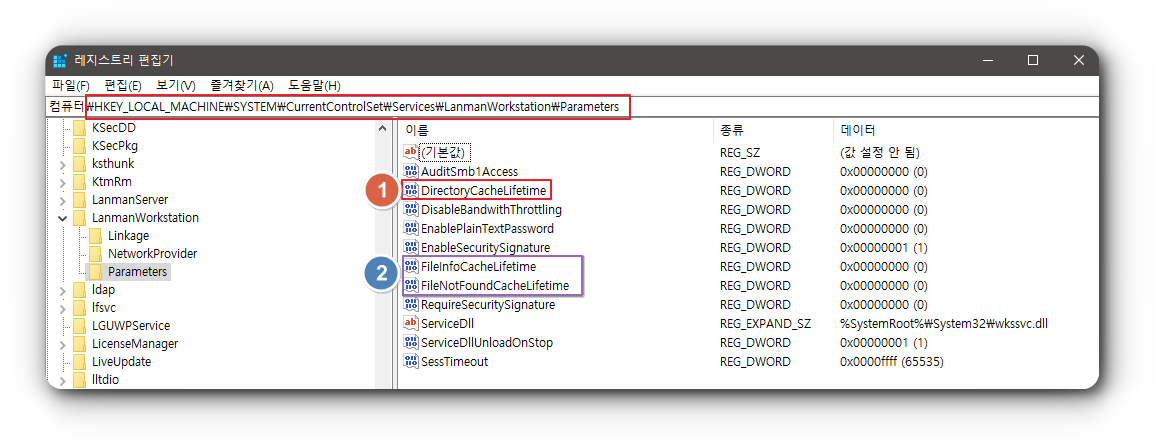
Task: Click the folder icon of Parameters key
Action: [x=96, y=271]
